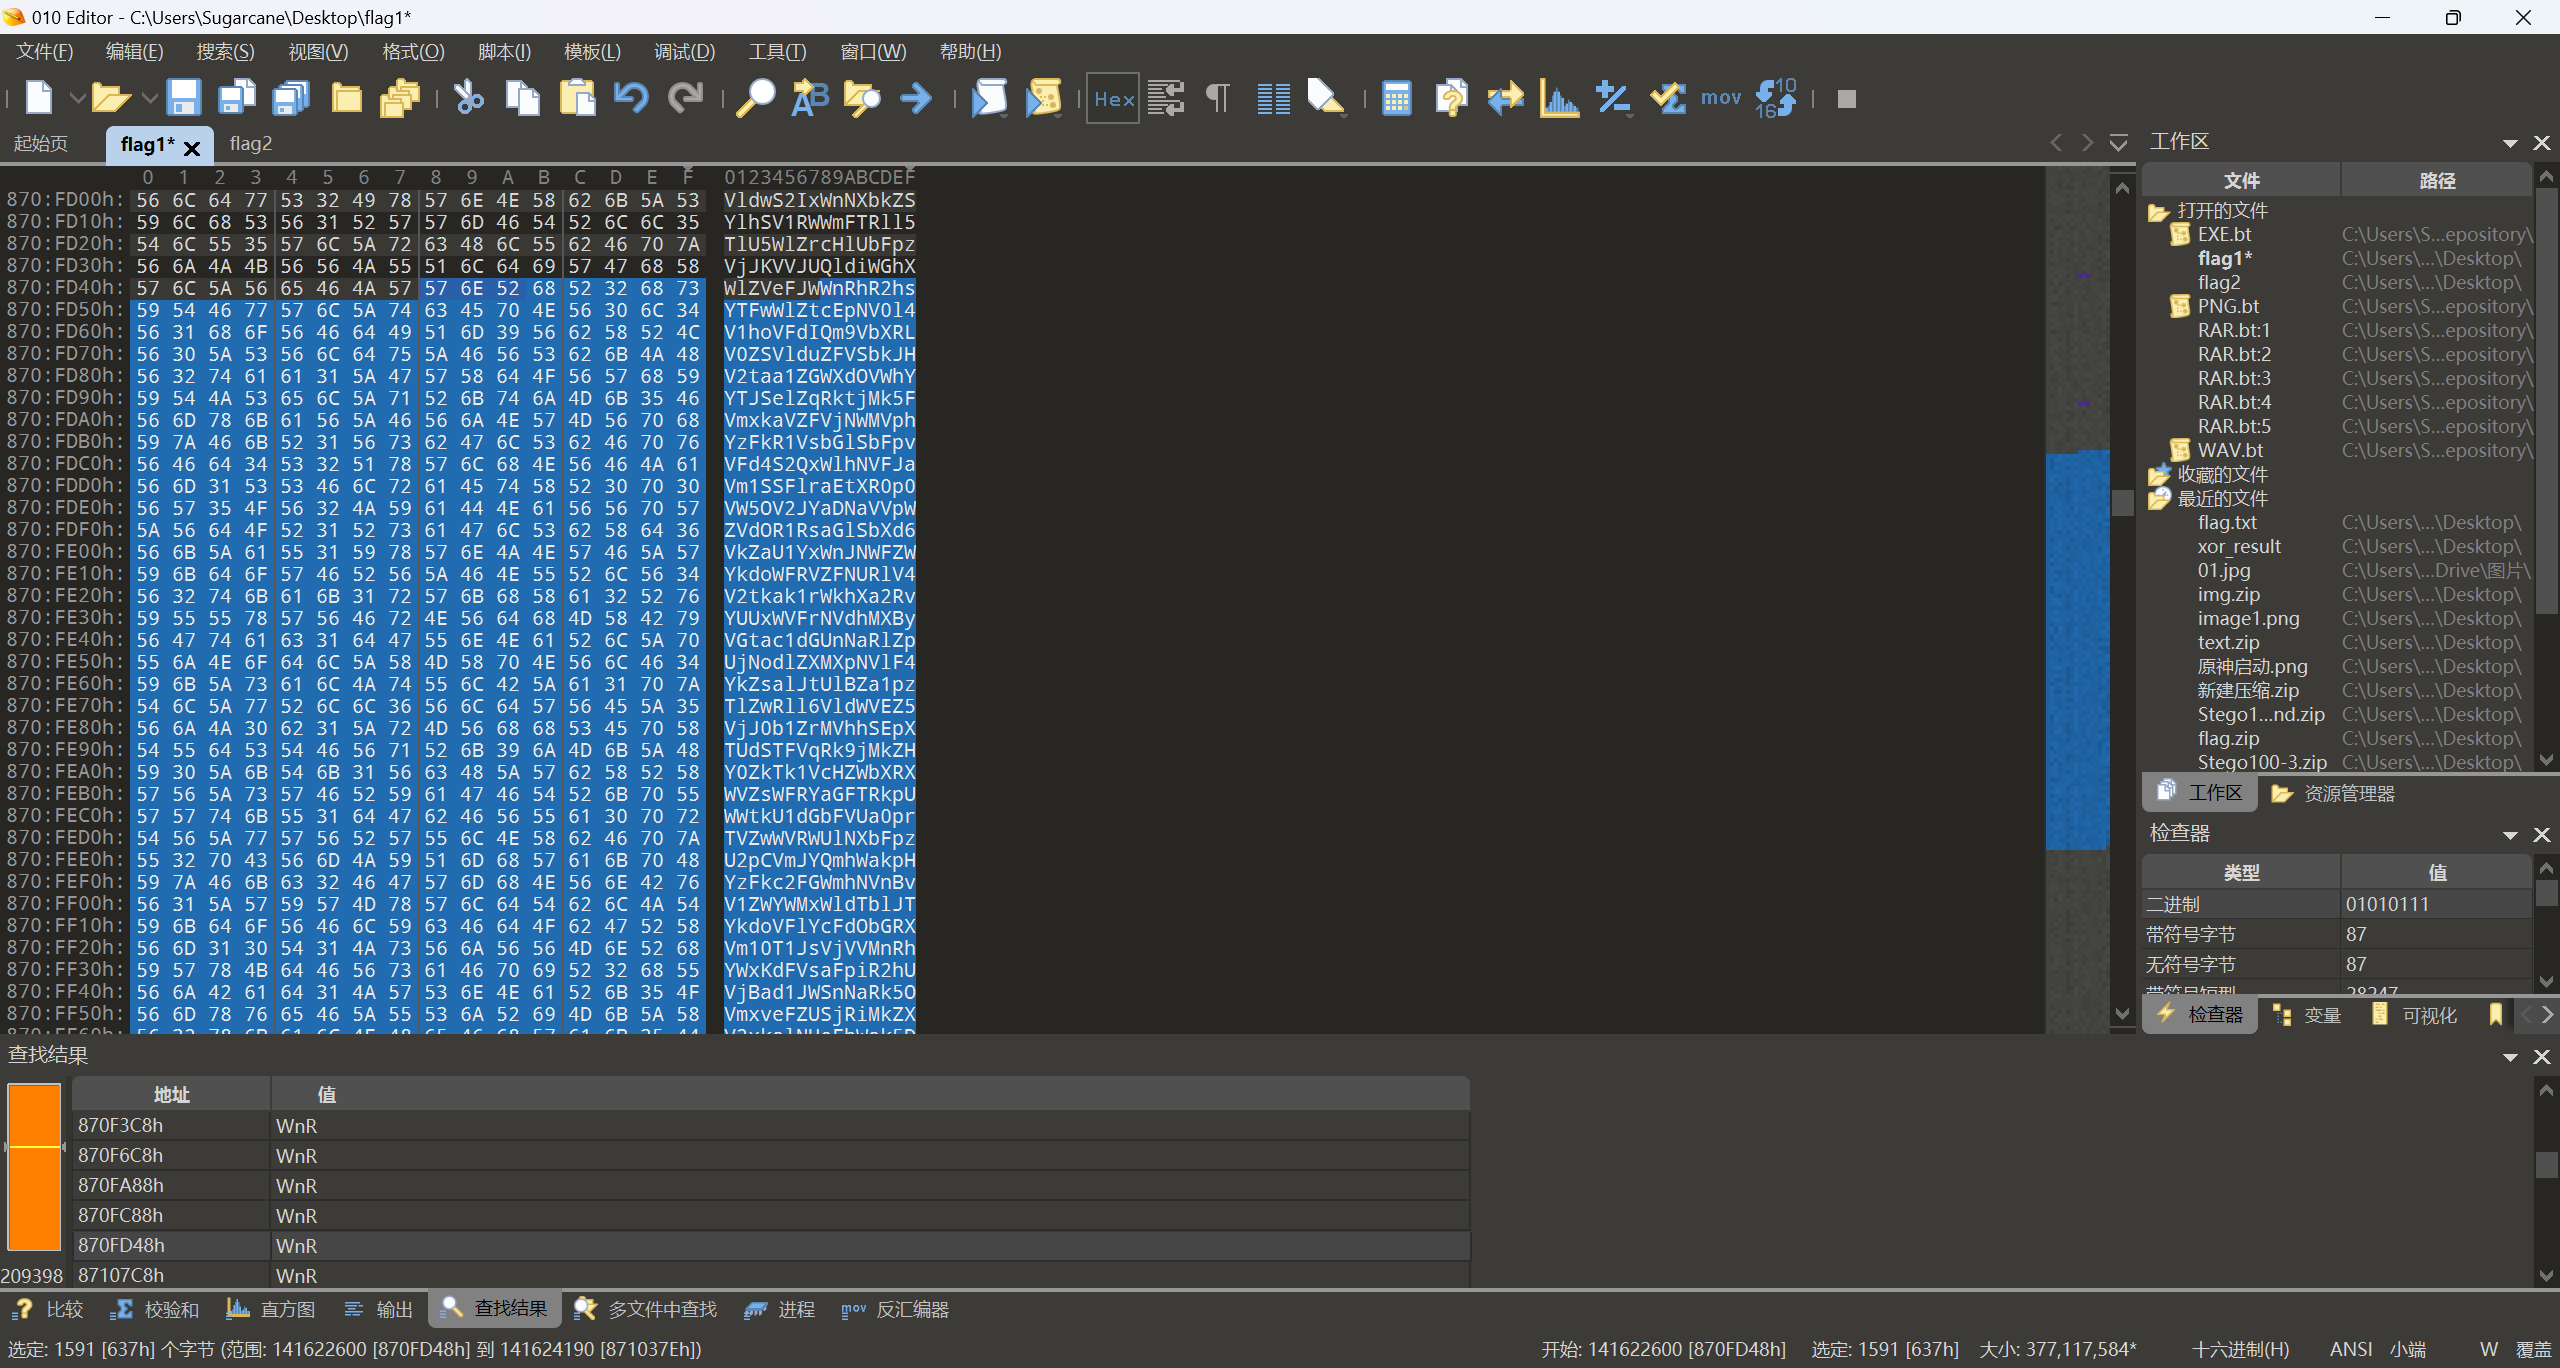
Task: Open the base converter 10/16 icon
Action: 1776,98
